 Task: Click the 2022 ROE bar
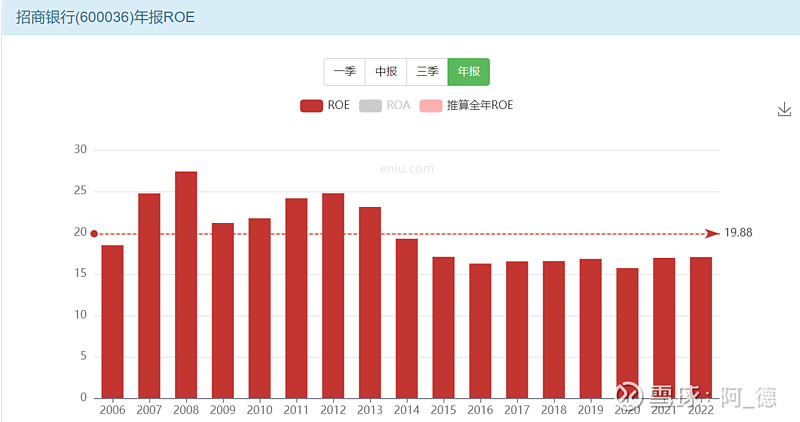tap(701, 328)
